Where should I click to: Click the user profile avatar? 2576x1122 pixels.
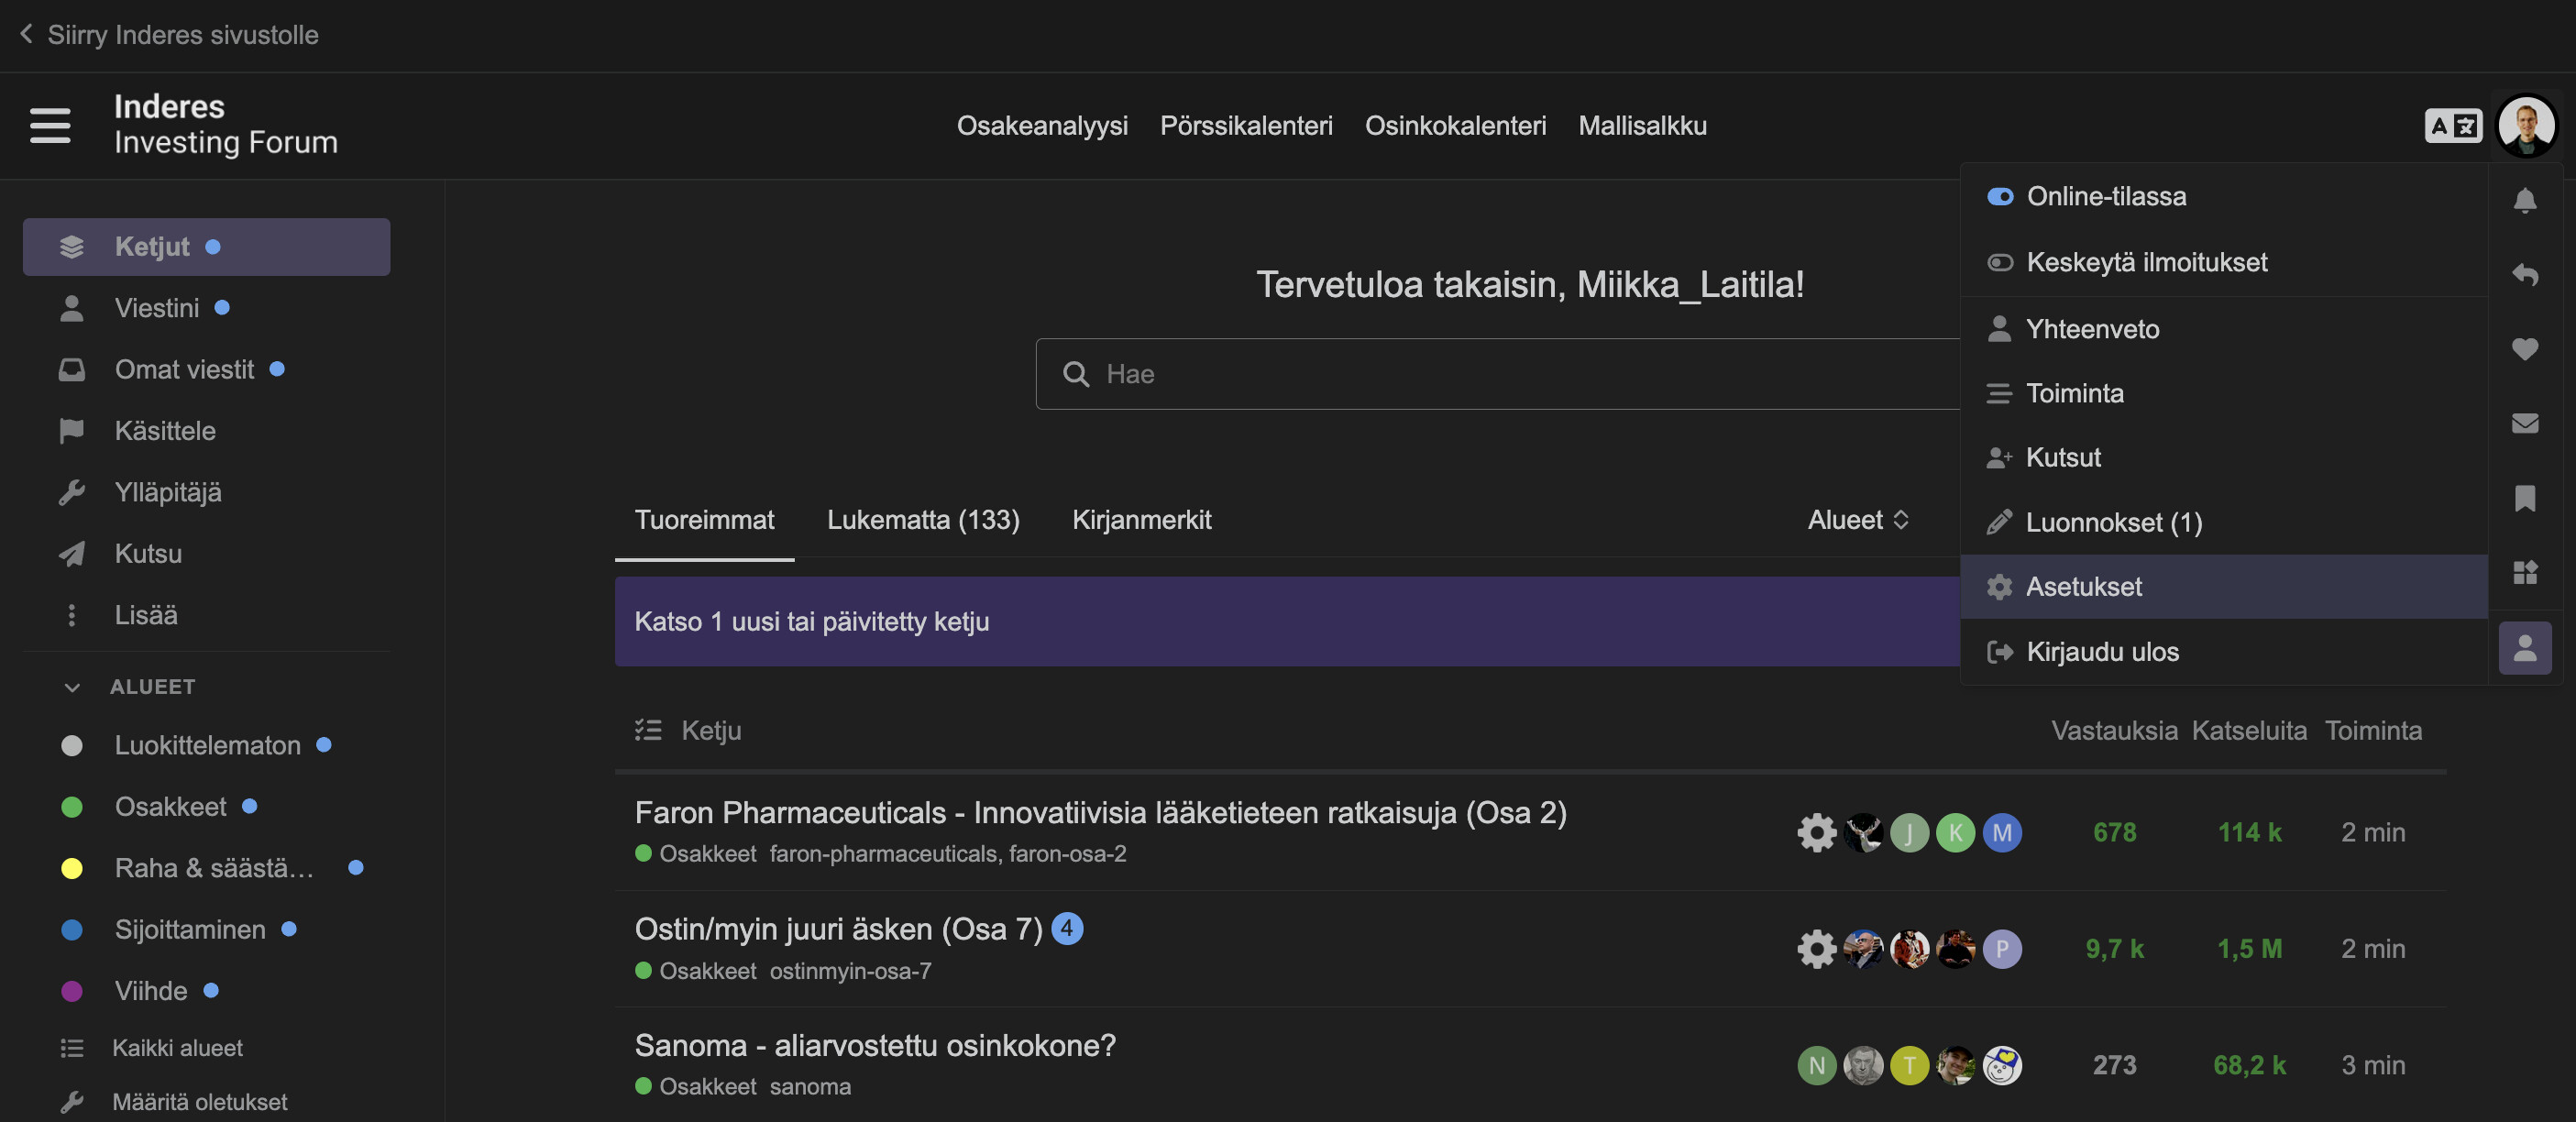pyautogui.click(x=2526, y=126)
